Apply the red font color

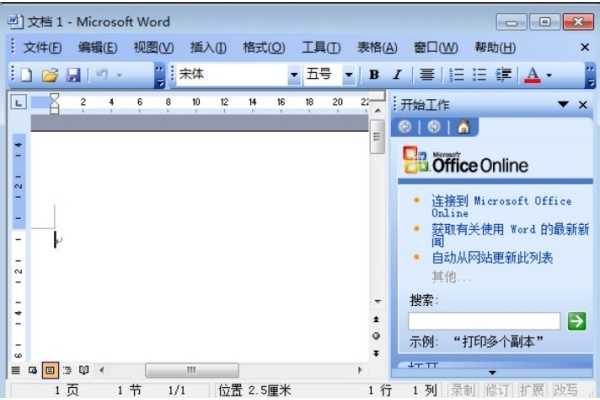point(532,75)
